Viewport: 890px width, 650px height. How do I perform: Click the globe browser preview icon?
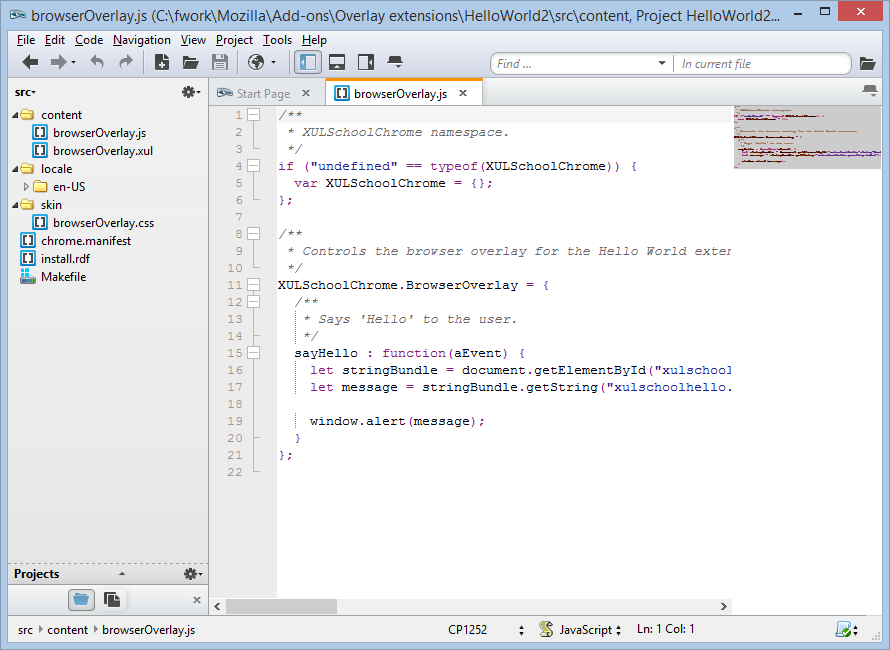256,63
